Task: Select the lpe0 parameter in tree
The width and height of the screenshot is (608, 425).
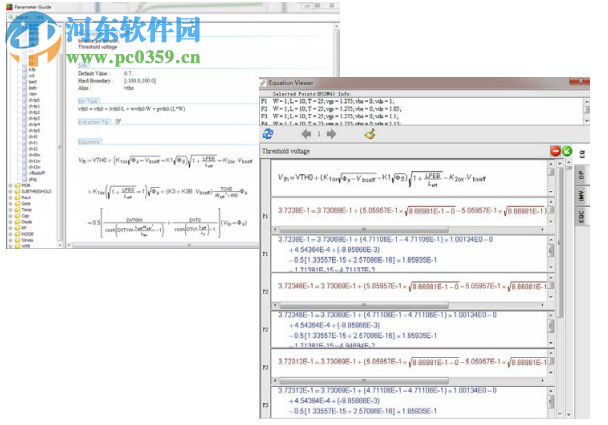Action: 33,82
